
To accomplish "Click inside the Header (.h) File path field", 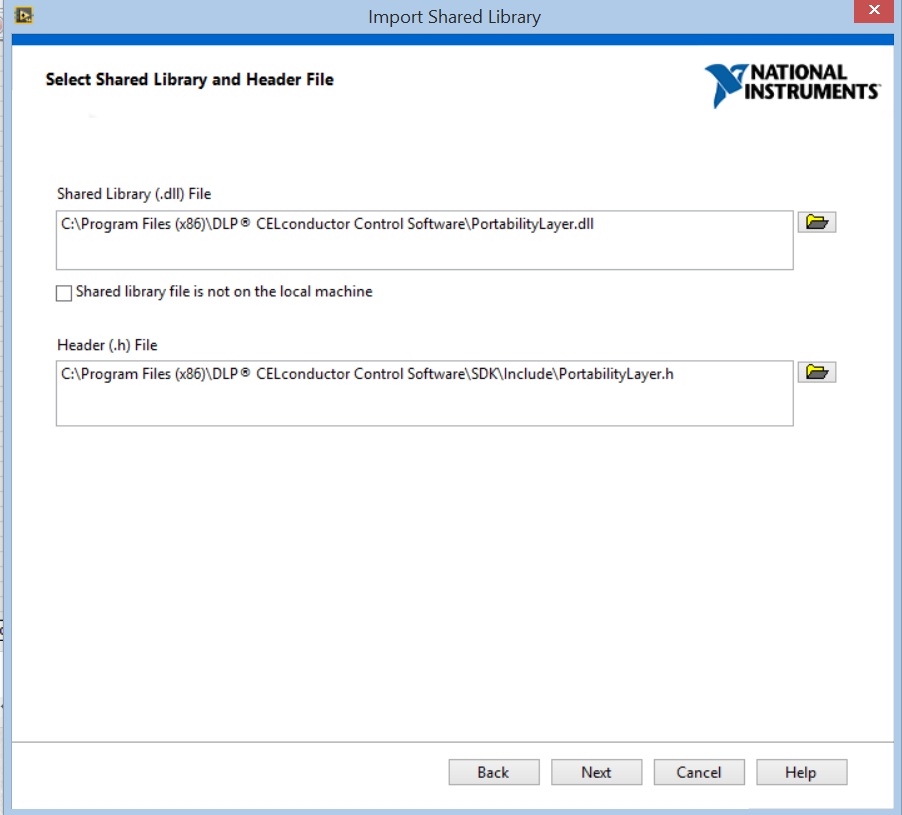I will tap(425, 393).
